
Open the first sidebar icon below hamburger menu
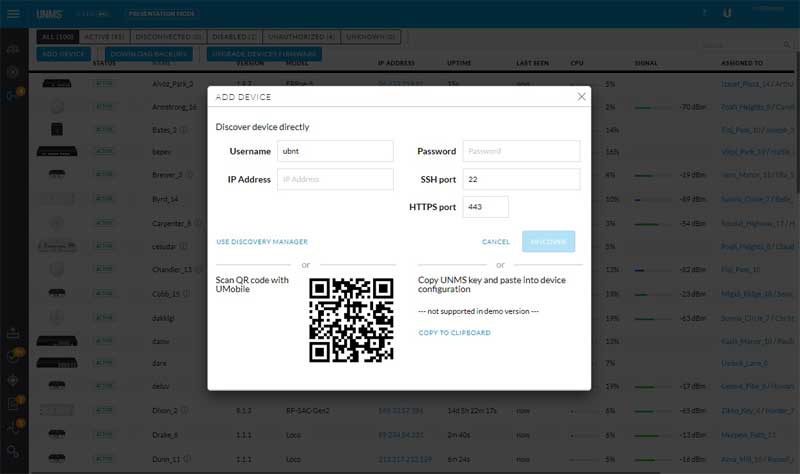point(13,49)
